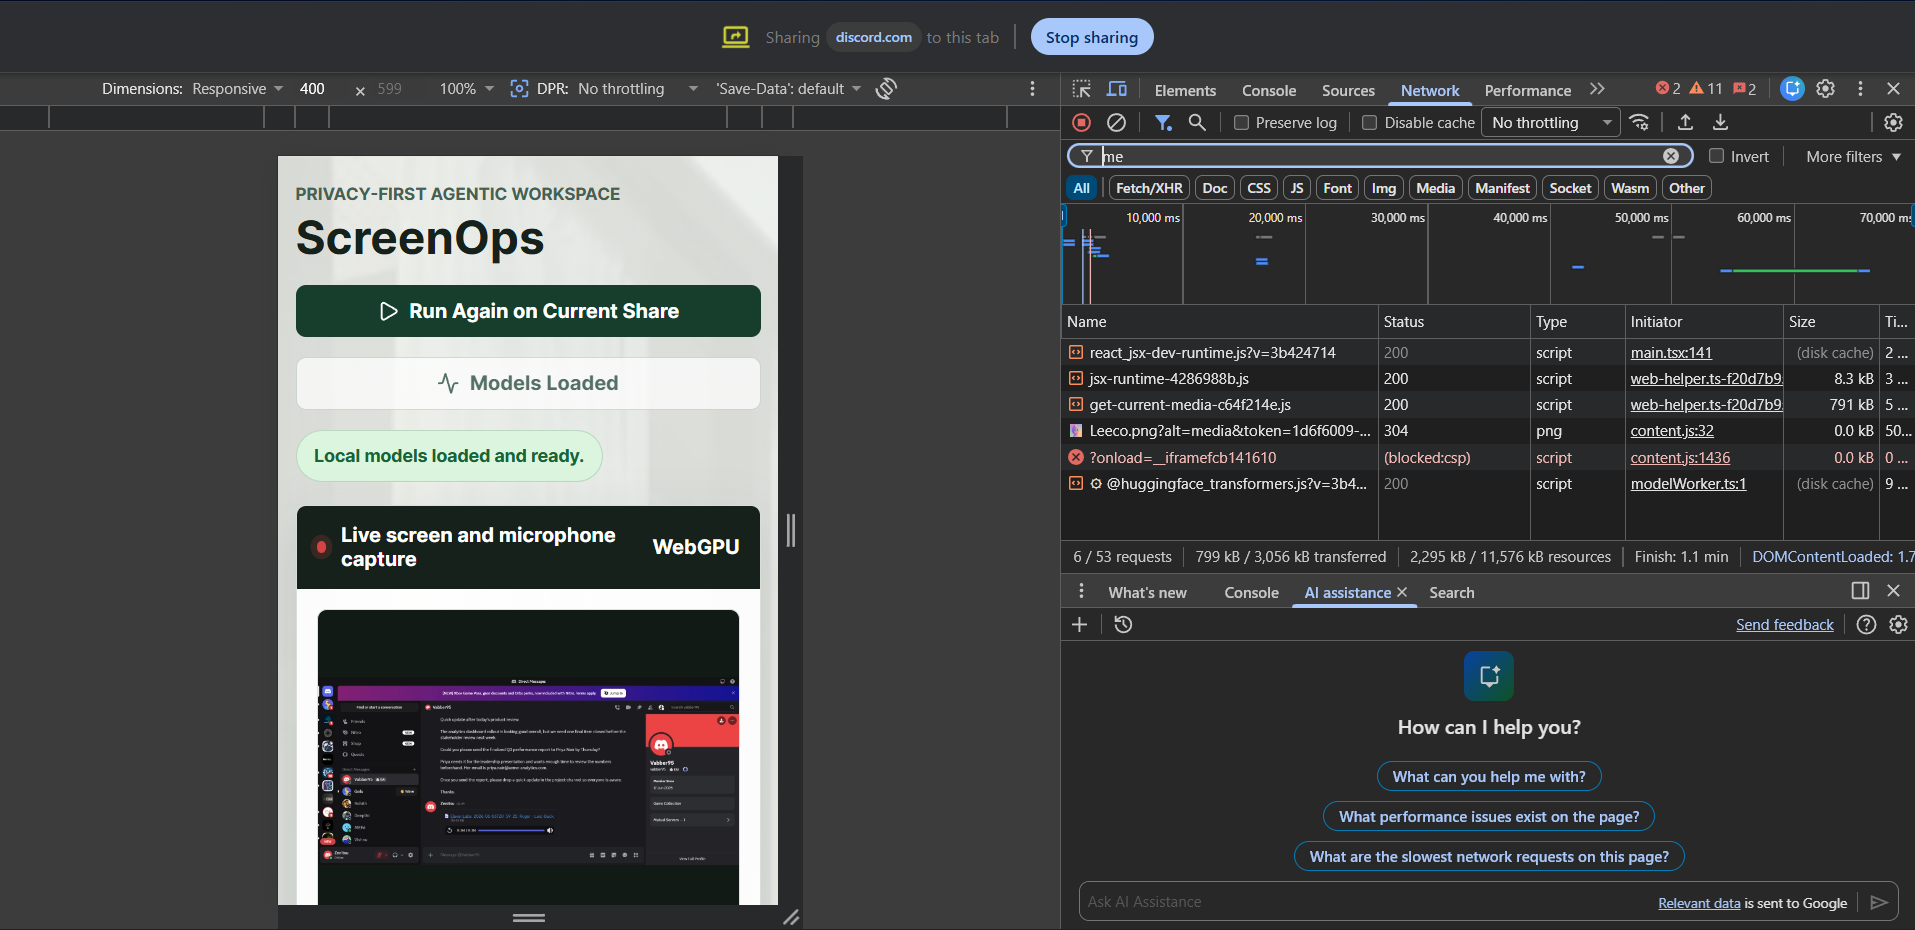Open device toolbar more options menu
This screenshot has height=930, width=1915.
coord(1033,89)
